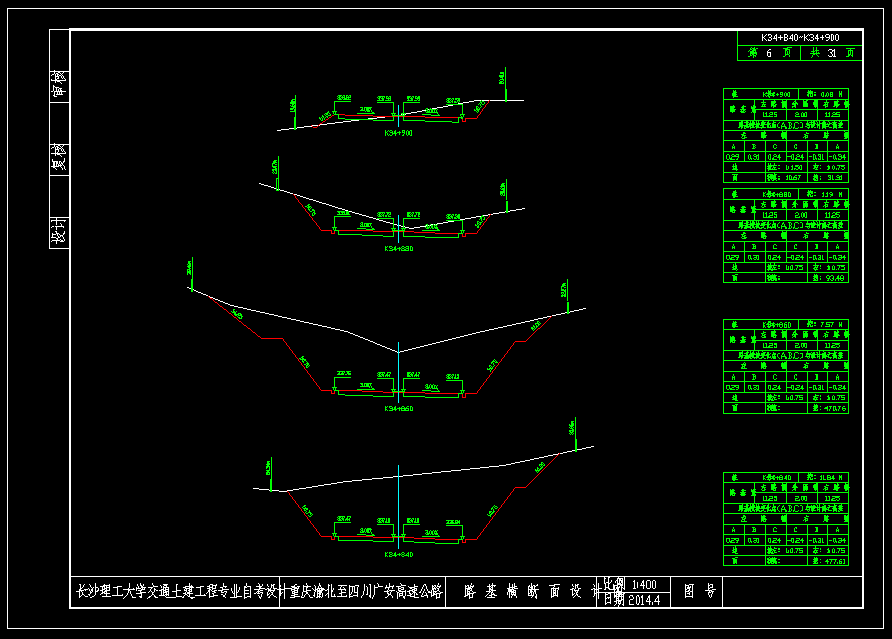The width and height of the screenshot is (892, 639).
Task: Click the K34+860 station label
Action: pos(399,408)
